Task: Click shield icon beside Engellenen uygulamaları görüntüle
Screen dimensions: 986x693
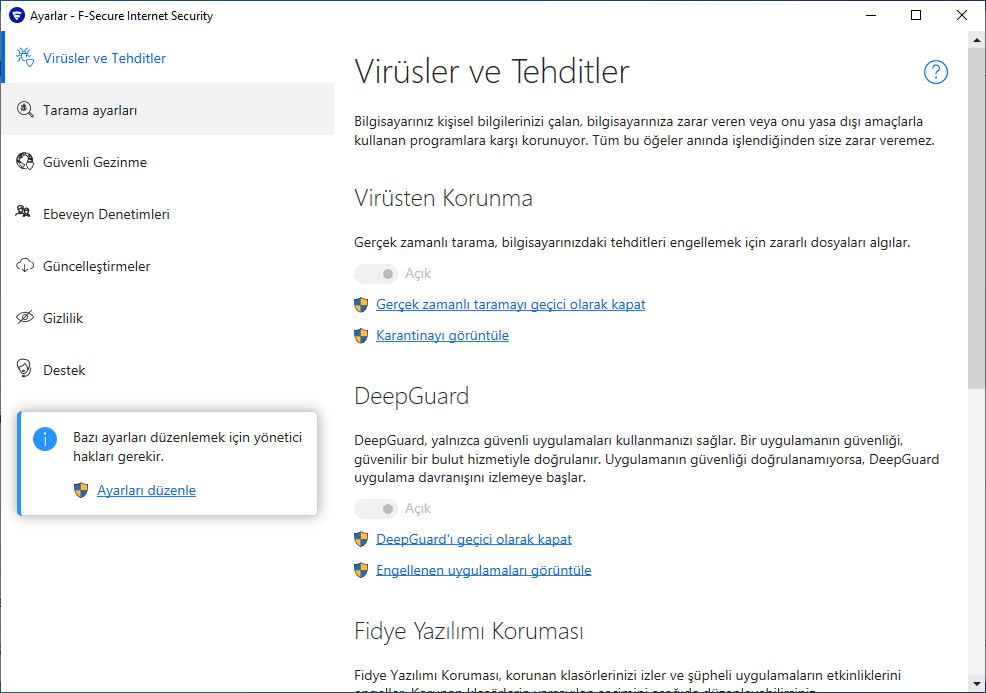Action: [x=361, y=570]
